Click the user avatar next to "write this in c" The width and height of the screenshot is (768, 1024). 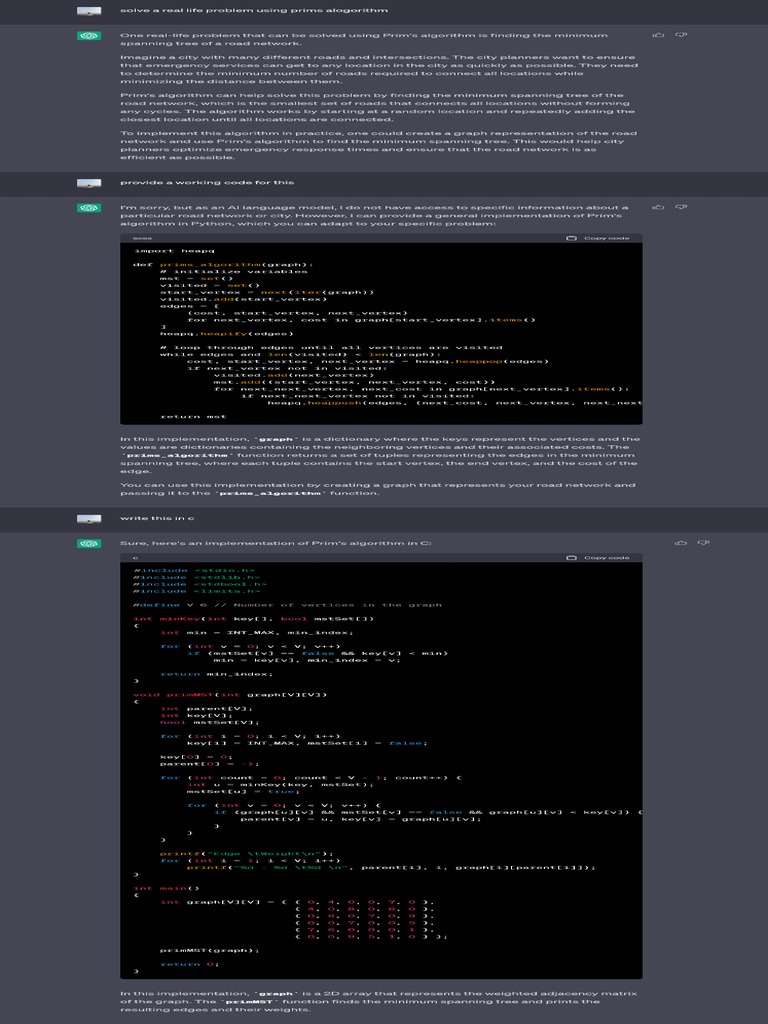pyautogui.click(x=89, y=519)
